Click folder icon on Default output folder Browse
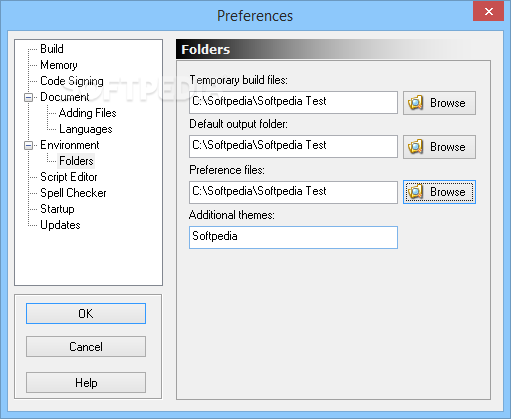This screenshot has width=511, height=419. 415,147
